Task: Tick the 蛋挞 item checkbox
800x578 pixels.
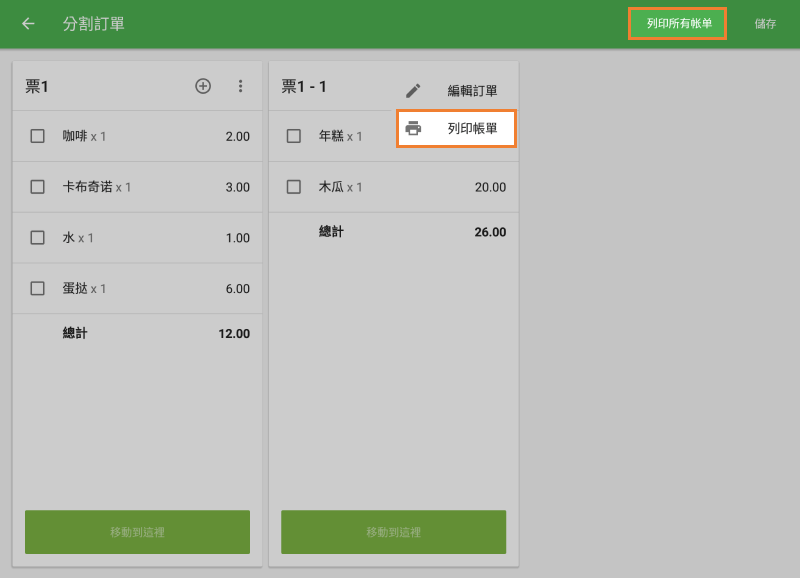Action: (x=37, y=289)
